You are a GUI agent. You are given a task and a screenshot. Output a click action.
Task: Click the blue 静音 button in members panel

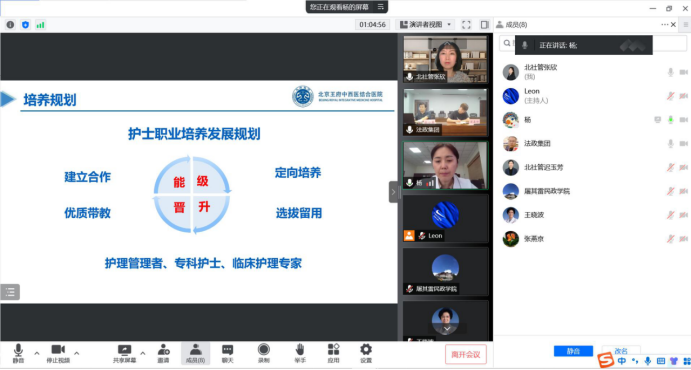[x=573, y=351]
